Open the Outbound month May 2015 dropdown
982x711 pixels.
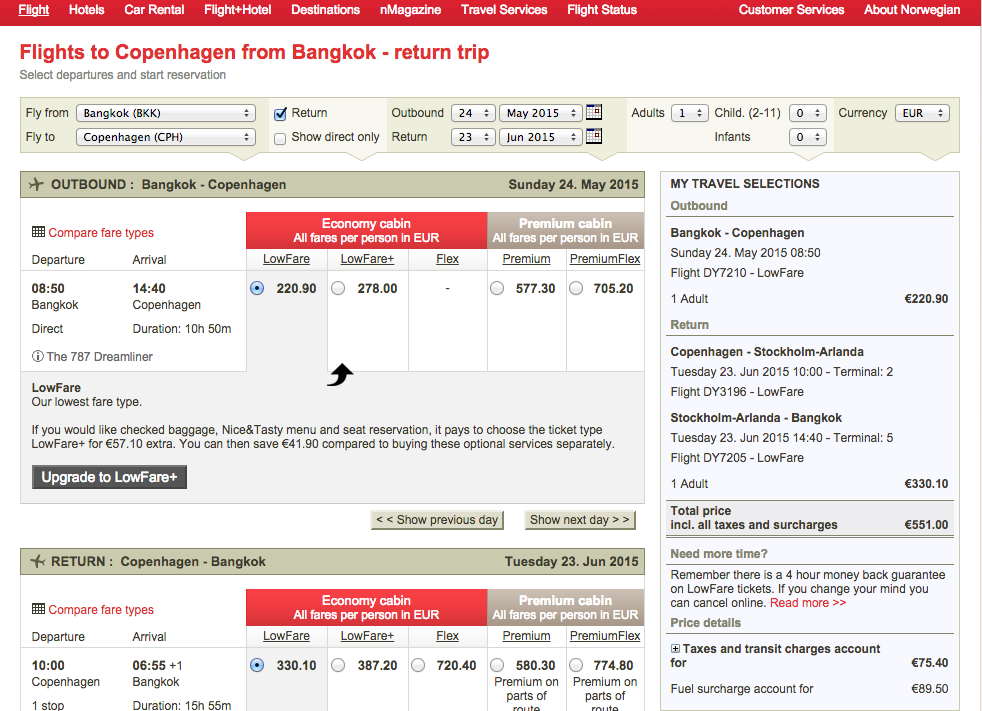(x=541, y=113)
